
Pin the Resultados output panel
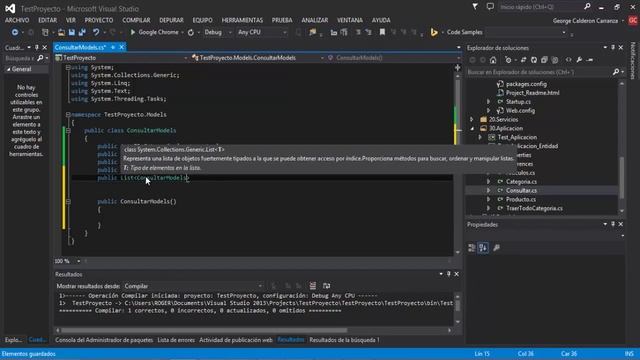click(449, 274)
